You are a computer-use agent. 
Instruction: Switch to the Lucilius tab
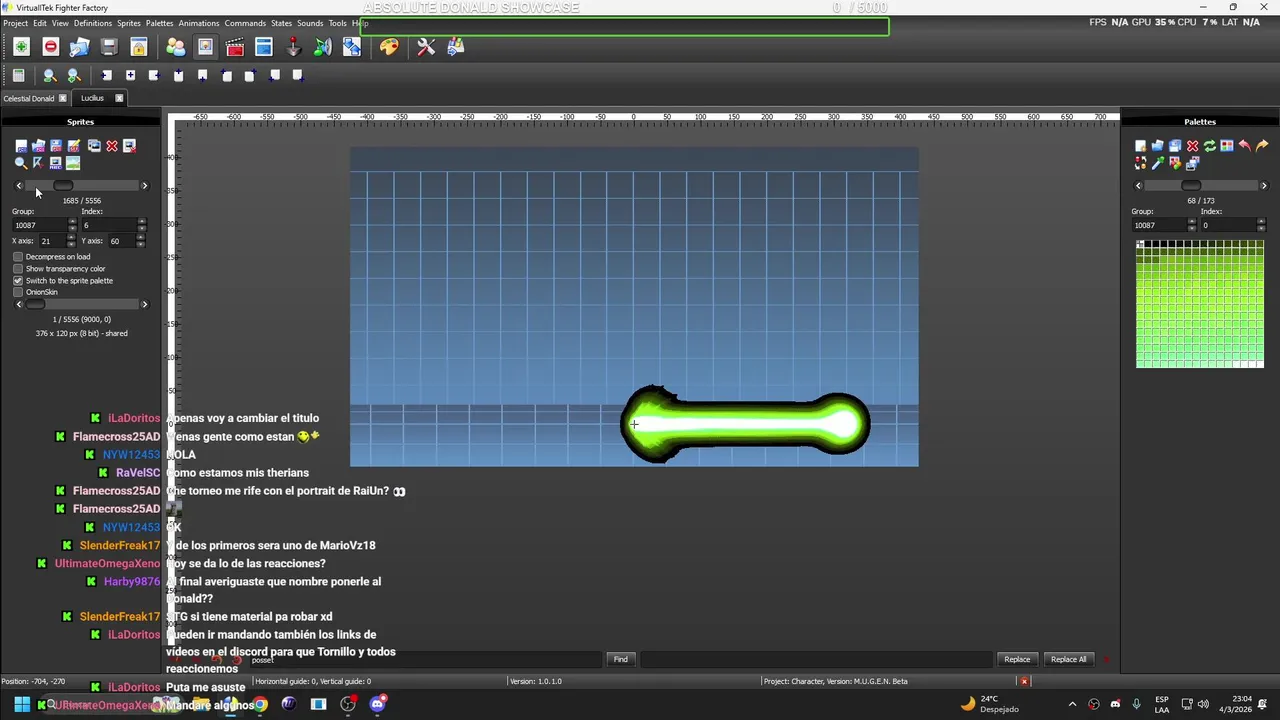(92, 98)
